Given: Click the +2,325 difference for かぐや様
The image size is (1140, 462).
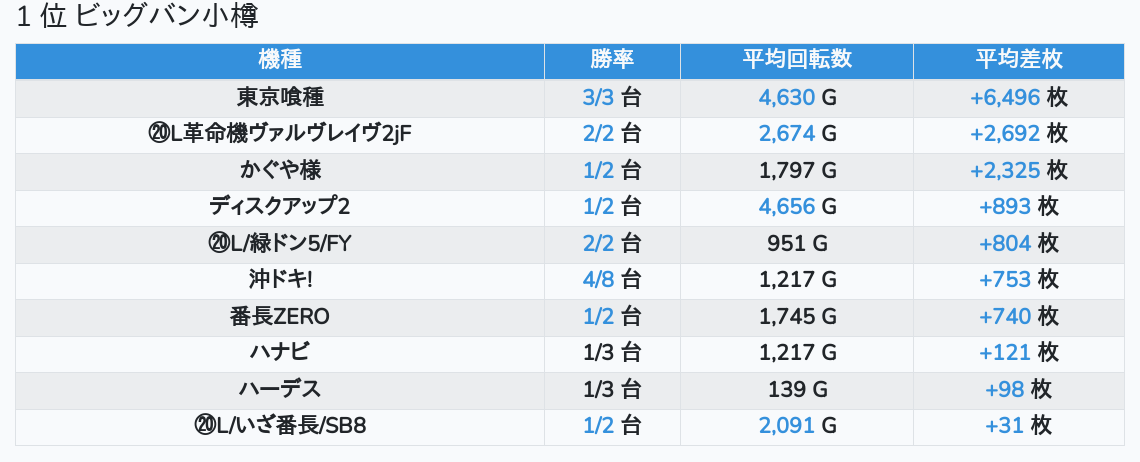Looking at the screenshot, I should 1005,170.
